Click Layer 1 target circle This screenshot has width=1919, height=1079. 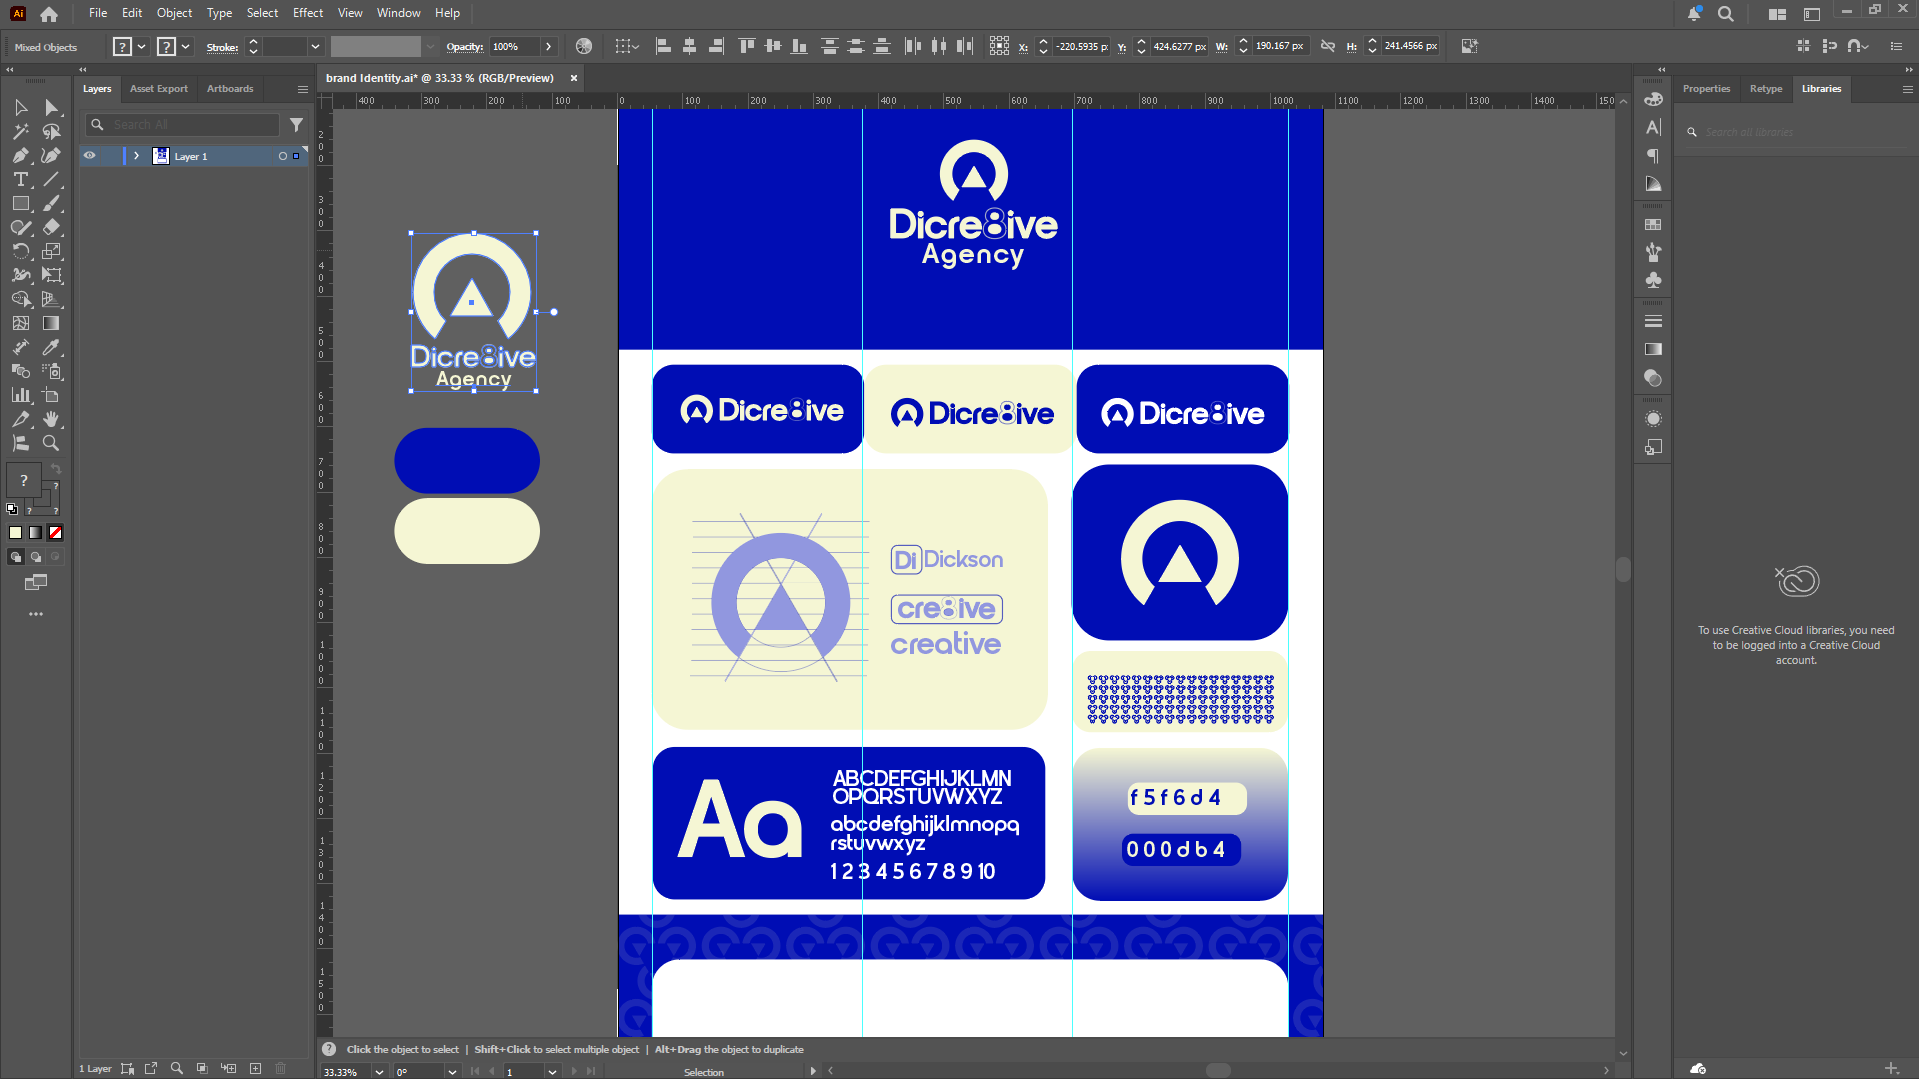pyautogui.click(x=283, y=156)
